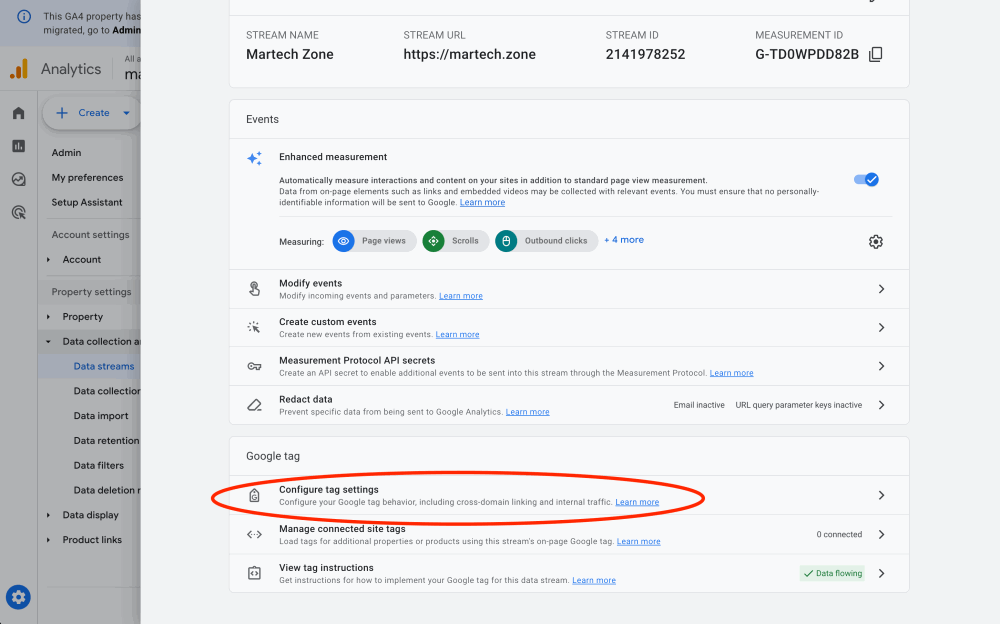Click the Scrolls measurement chip icon
Viewport: 1000px width, 624px height.
click(x=433, y=241)
